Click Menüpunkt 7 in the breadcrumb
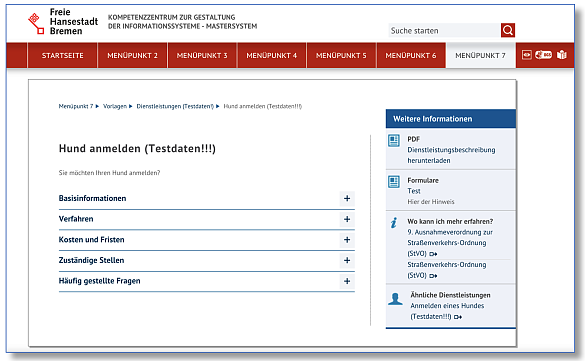 [x=76, y=106]
